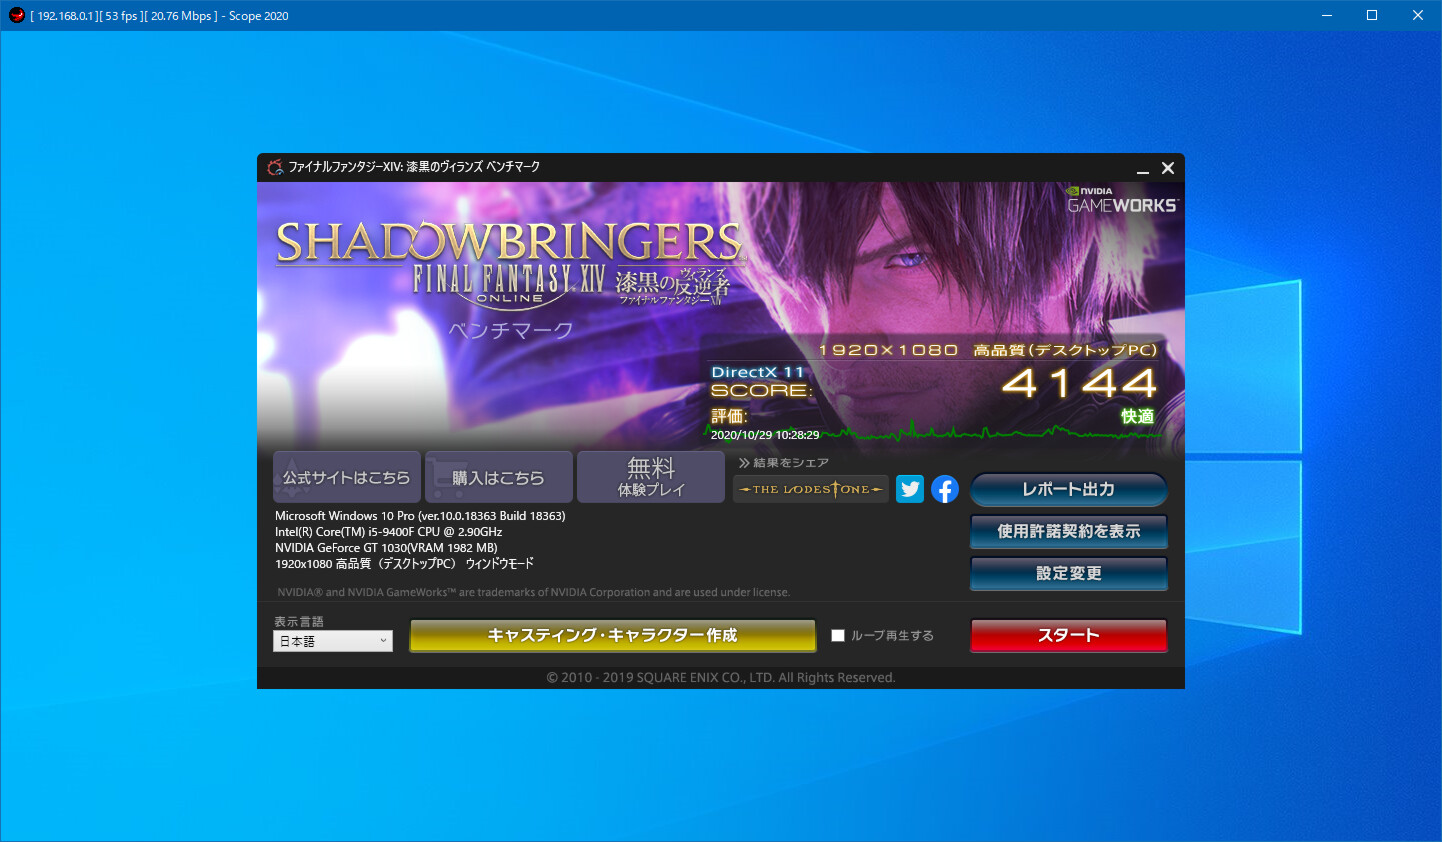Viewport: 1442px width, 842px height.
Task: Click the Square Enix copyright text
Action: [x=721, y=678]
